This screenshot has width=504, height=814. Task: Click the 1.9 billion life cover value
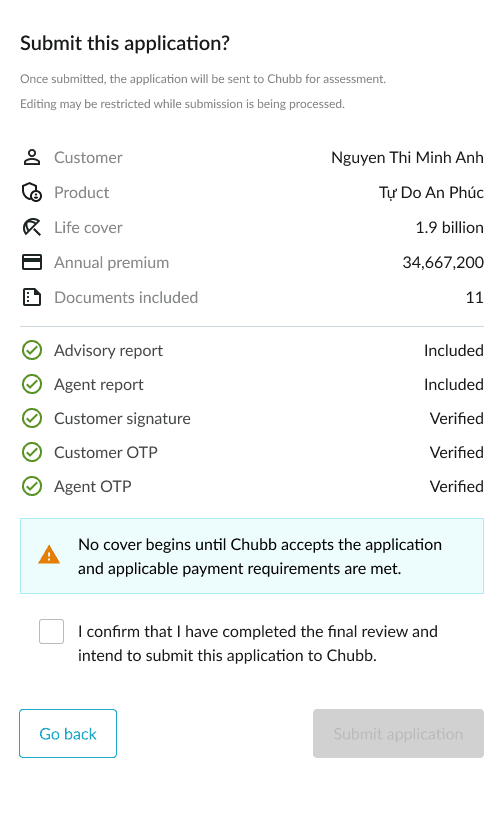(x=449, y=227)
